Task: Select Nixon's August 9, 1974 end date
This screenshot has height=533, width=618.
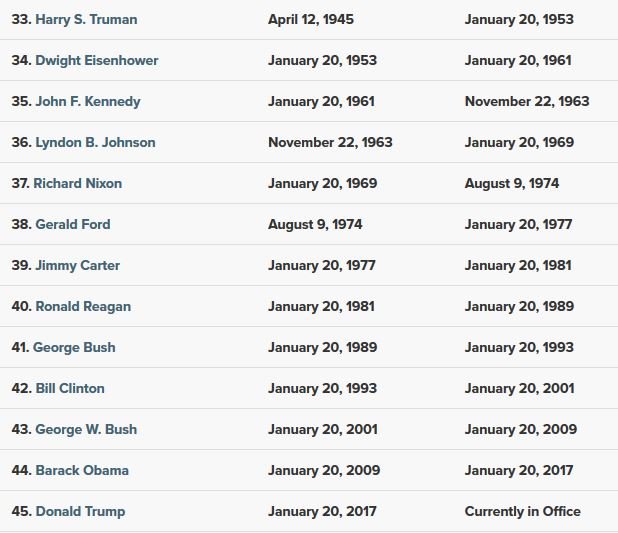Action: point(512,183)
